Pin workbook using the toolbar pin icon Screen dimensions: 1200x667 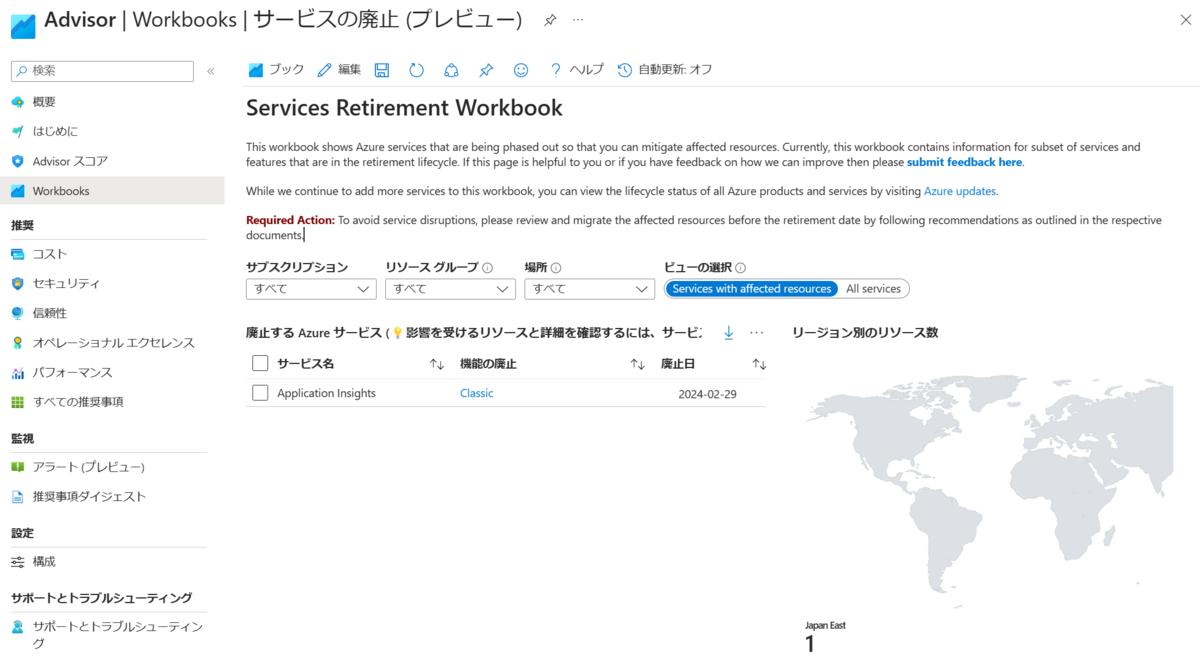[486, 70]
